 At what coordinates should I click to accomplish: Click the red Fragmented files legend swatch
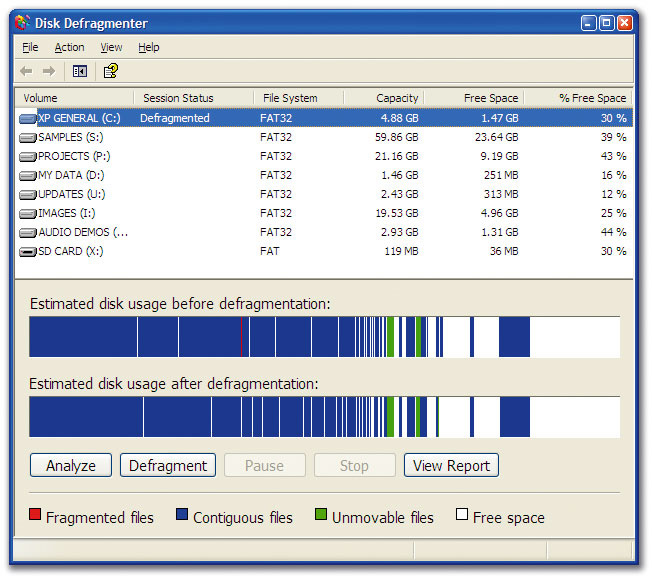(x=36, y=516)
